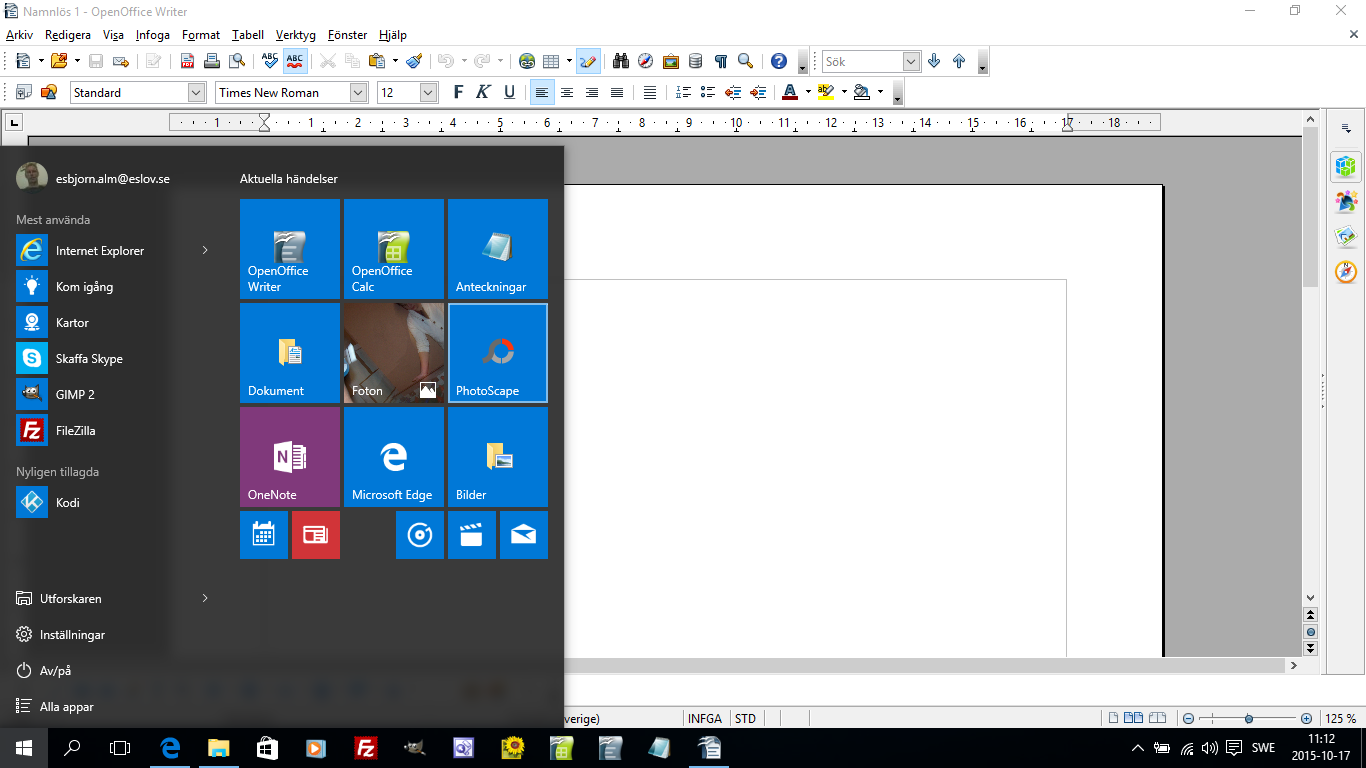Click the Print icon in toolbar
This screenshot has width=1366, height=768.
tap(212, 61)
